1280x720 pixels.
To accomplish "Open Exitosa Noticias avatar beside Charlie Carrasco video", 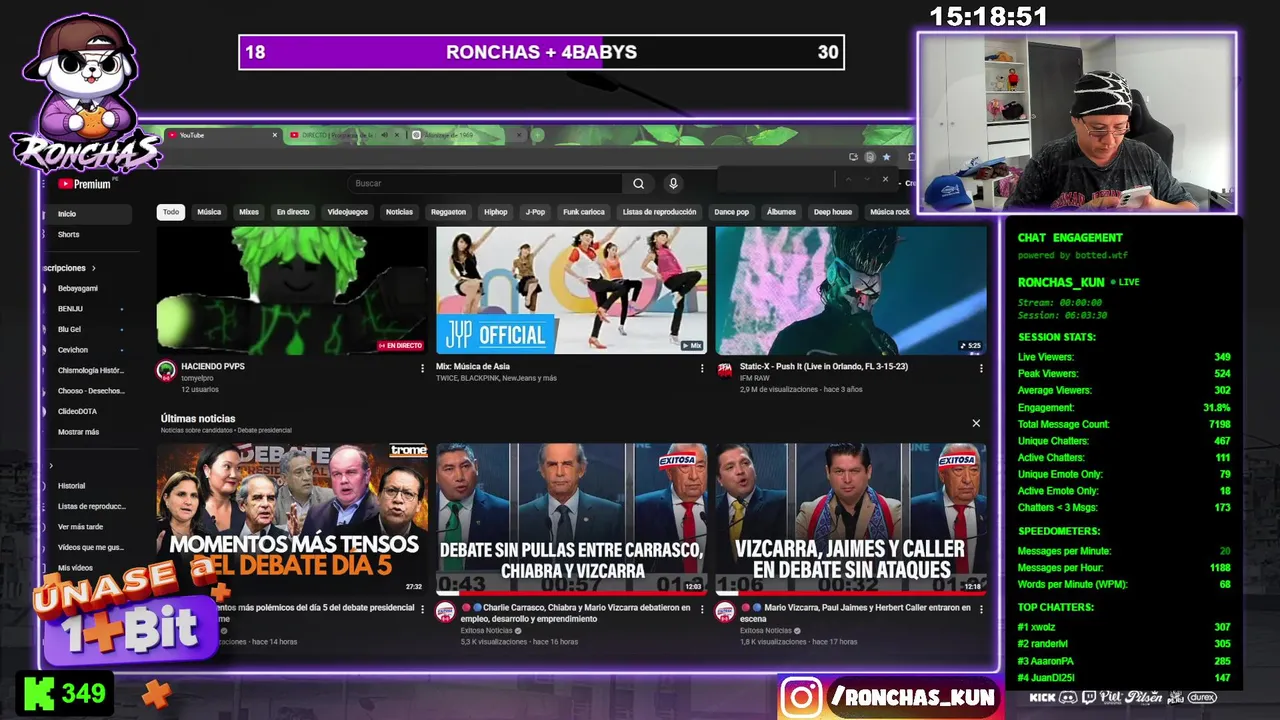I will tap(445, 613).
